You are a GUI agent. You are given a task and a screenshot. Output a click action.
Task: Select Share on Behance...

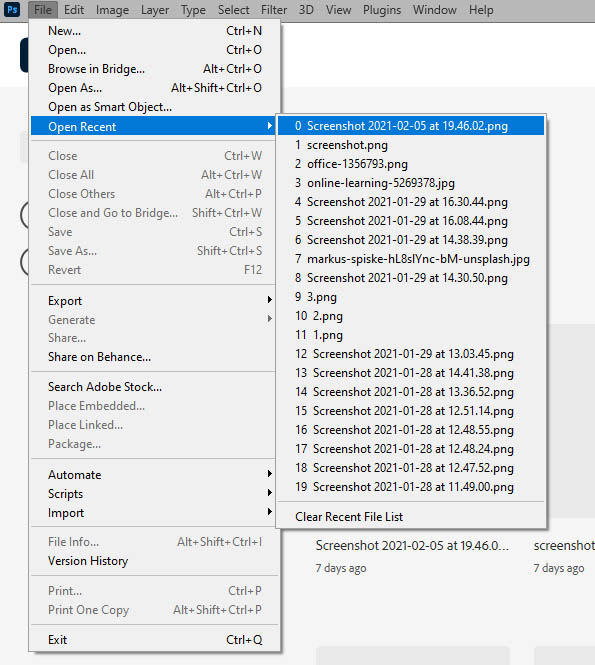coord(155,357)
